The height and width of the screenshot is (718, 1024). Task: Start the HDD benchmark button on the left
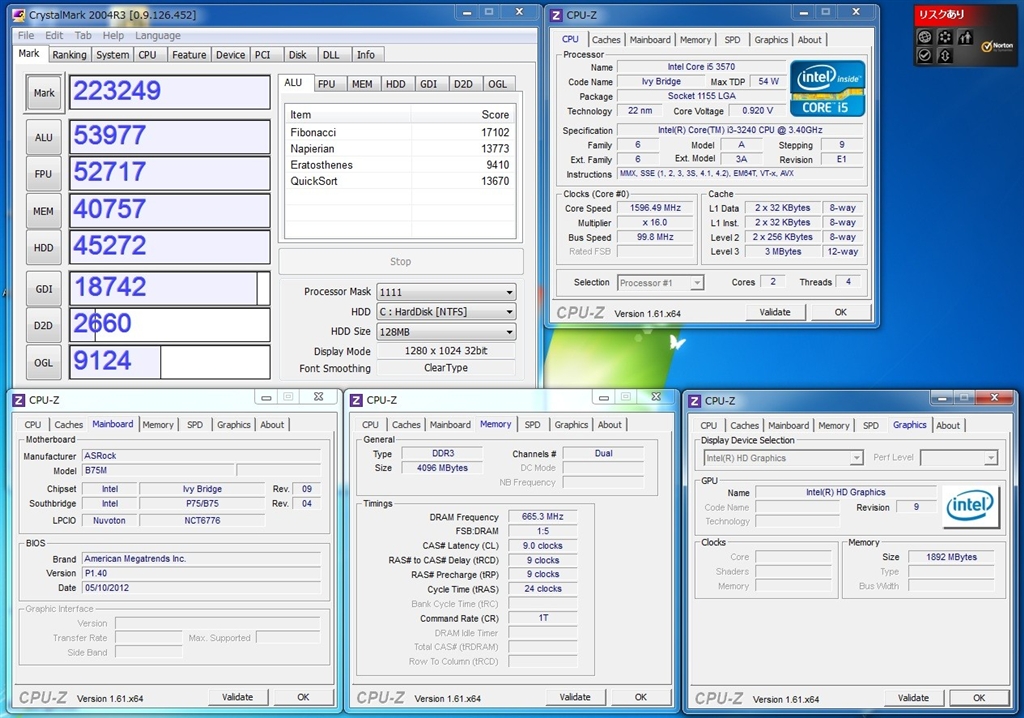coord(44,248)
